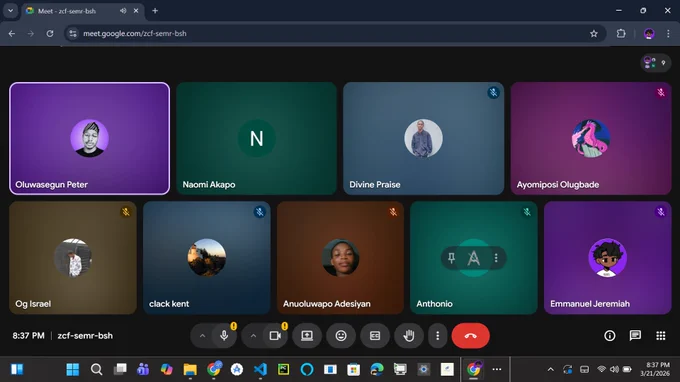Image resolution: width=680 pixels, height=382 pixels.
Task: Click muted mic icon on Og Israel tile
Action: pyautogui.click(x=126, y=212)
